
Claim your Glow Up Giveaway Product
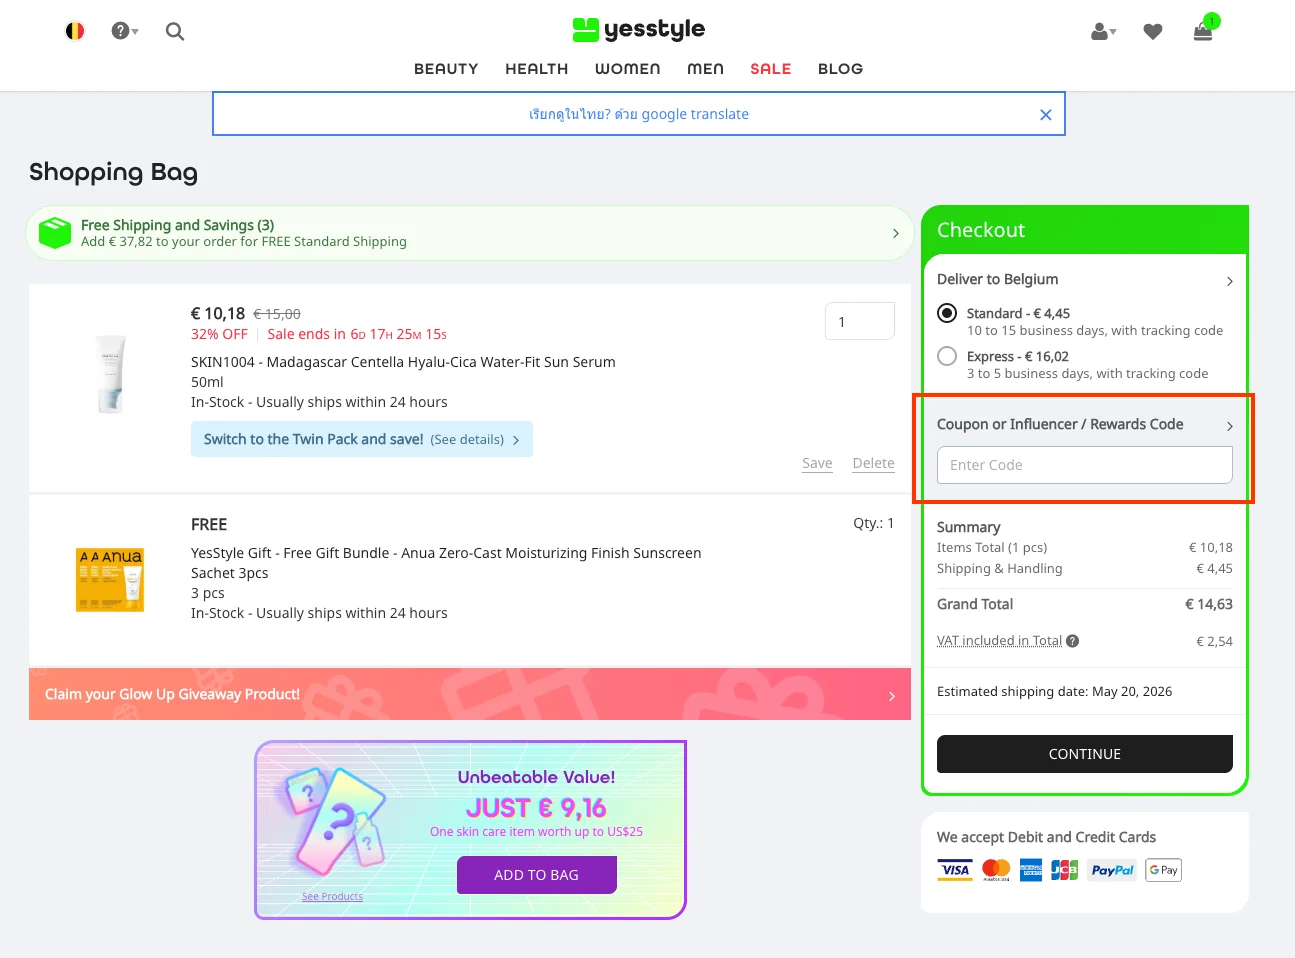pos(470,694)
